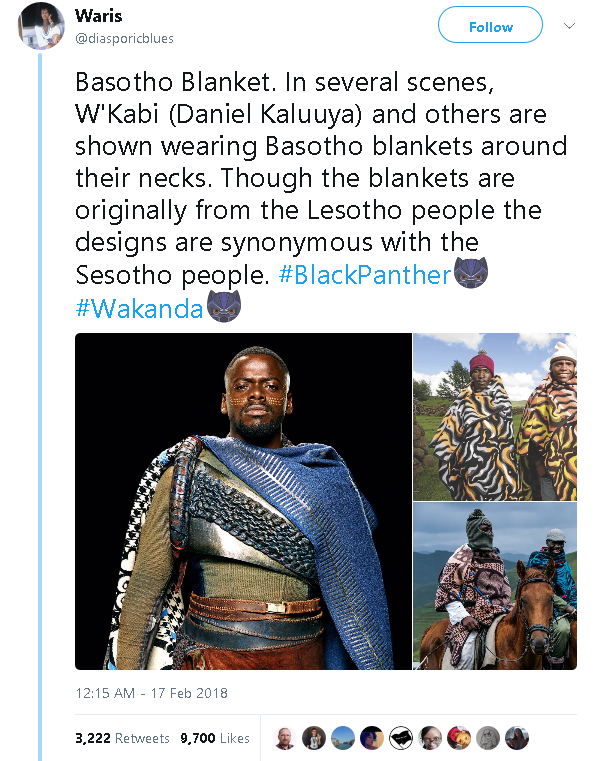Image resolution: width=600 pixels, height=761 pixels.
Task: View the 3,222 Retweets list
Action: (122, 739)
